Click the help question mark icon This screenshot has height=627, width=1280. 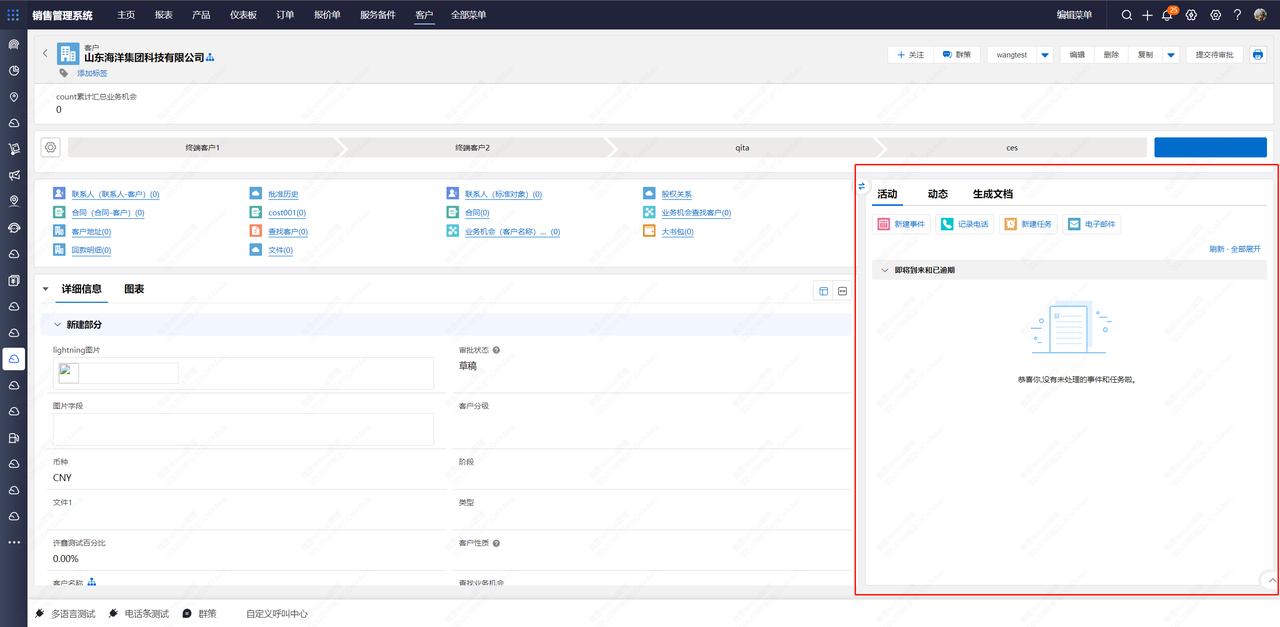pos(1237,15)
